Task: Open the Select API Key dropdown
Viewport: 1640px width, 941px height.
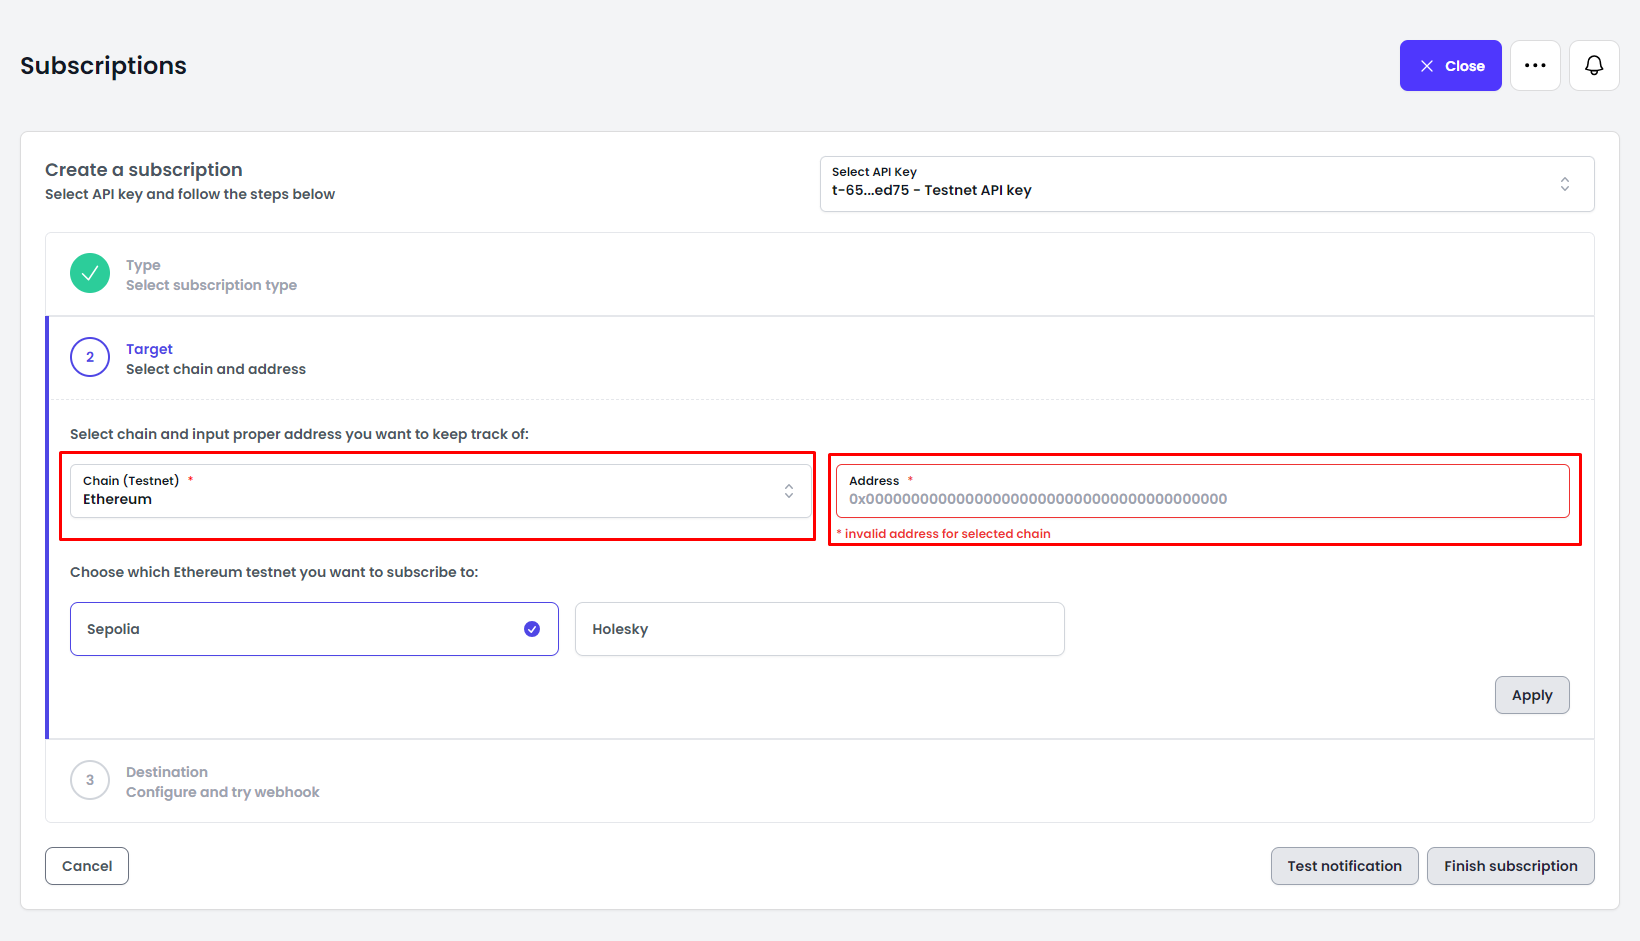Action: point(1190,184)
